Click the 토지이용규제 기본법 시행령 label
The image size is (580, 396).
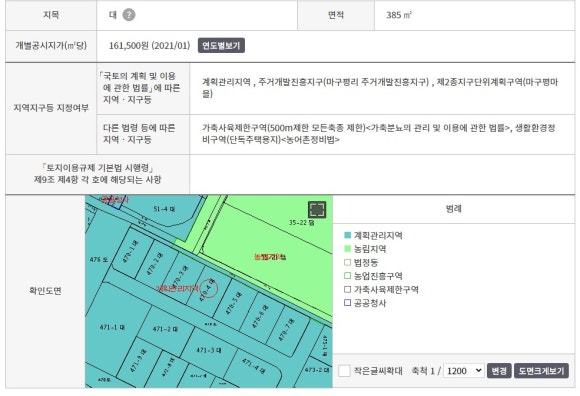click(x=98, y=174)
